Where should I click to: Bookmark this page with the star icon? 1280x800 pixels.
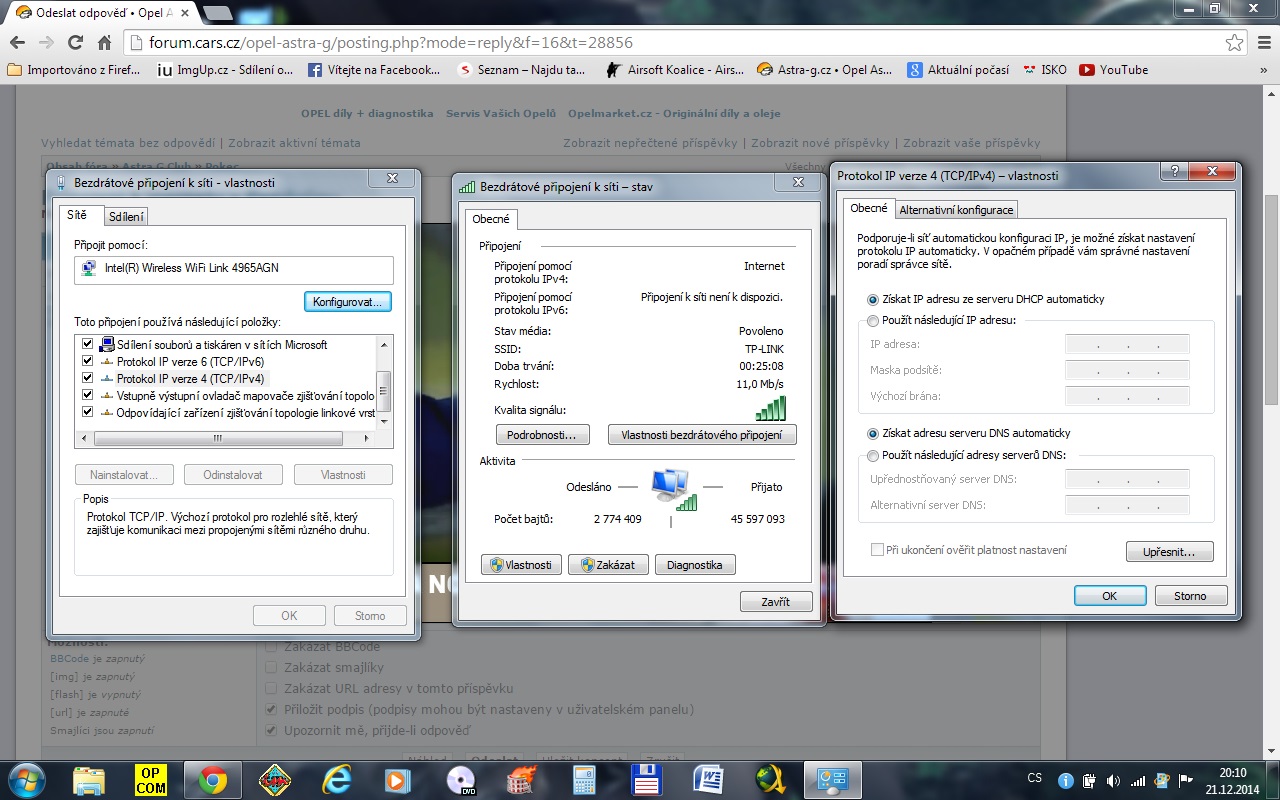point(1234,43)
